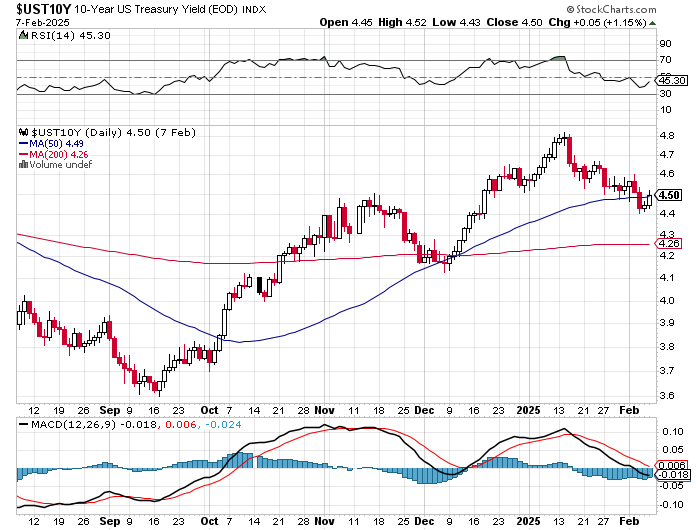Click the 30 label on RSI axis
Image resolution: width=700 pixels, height=530 pixels.
[x=665, y=94]
